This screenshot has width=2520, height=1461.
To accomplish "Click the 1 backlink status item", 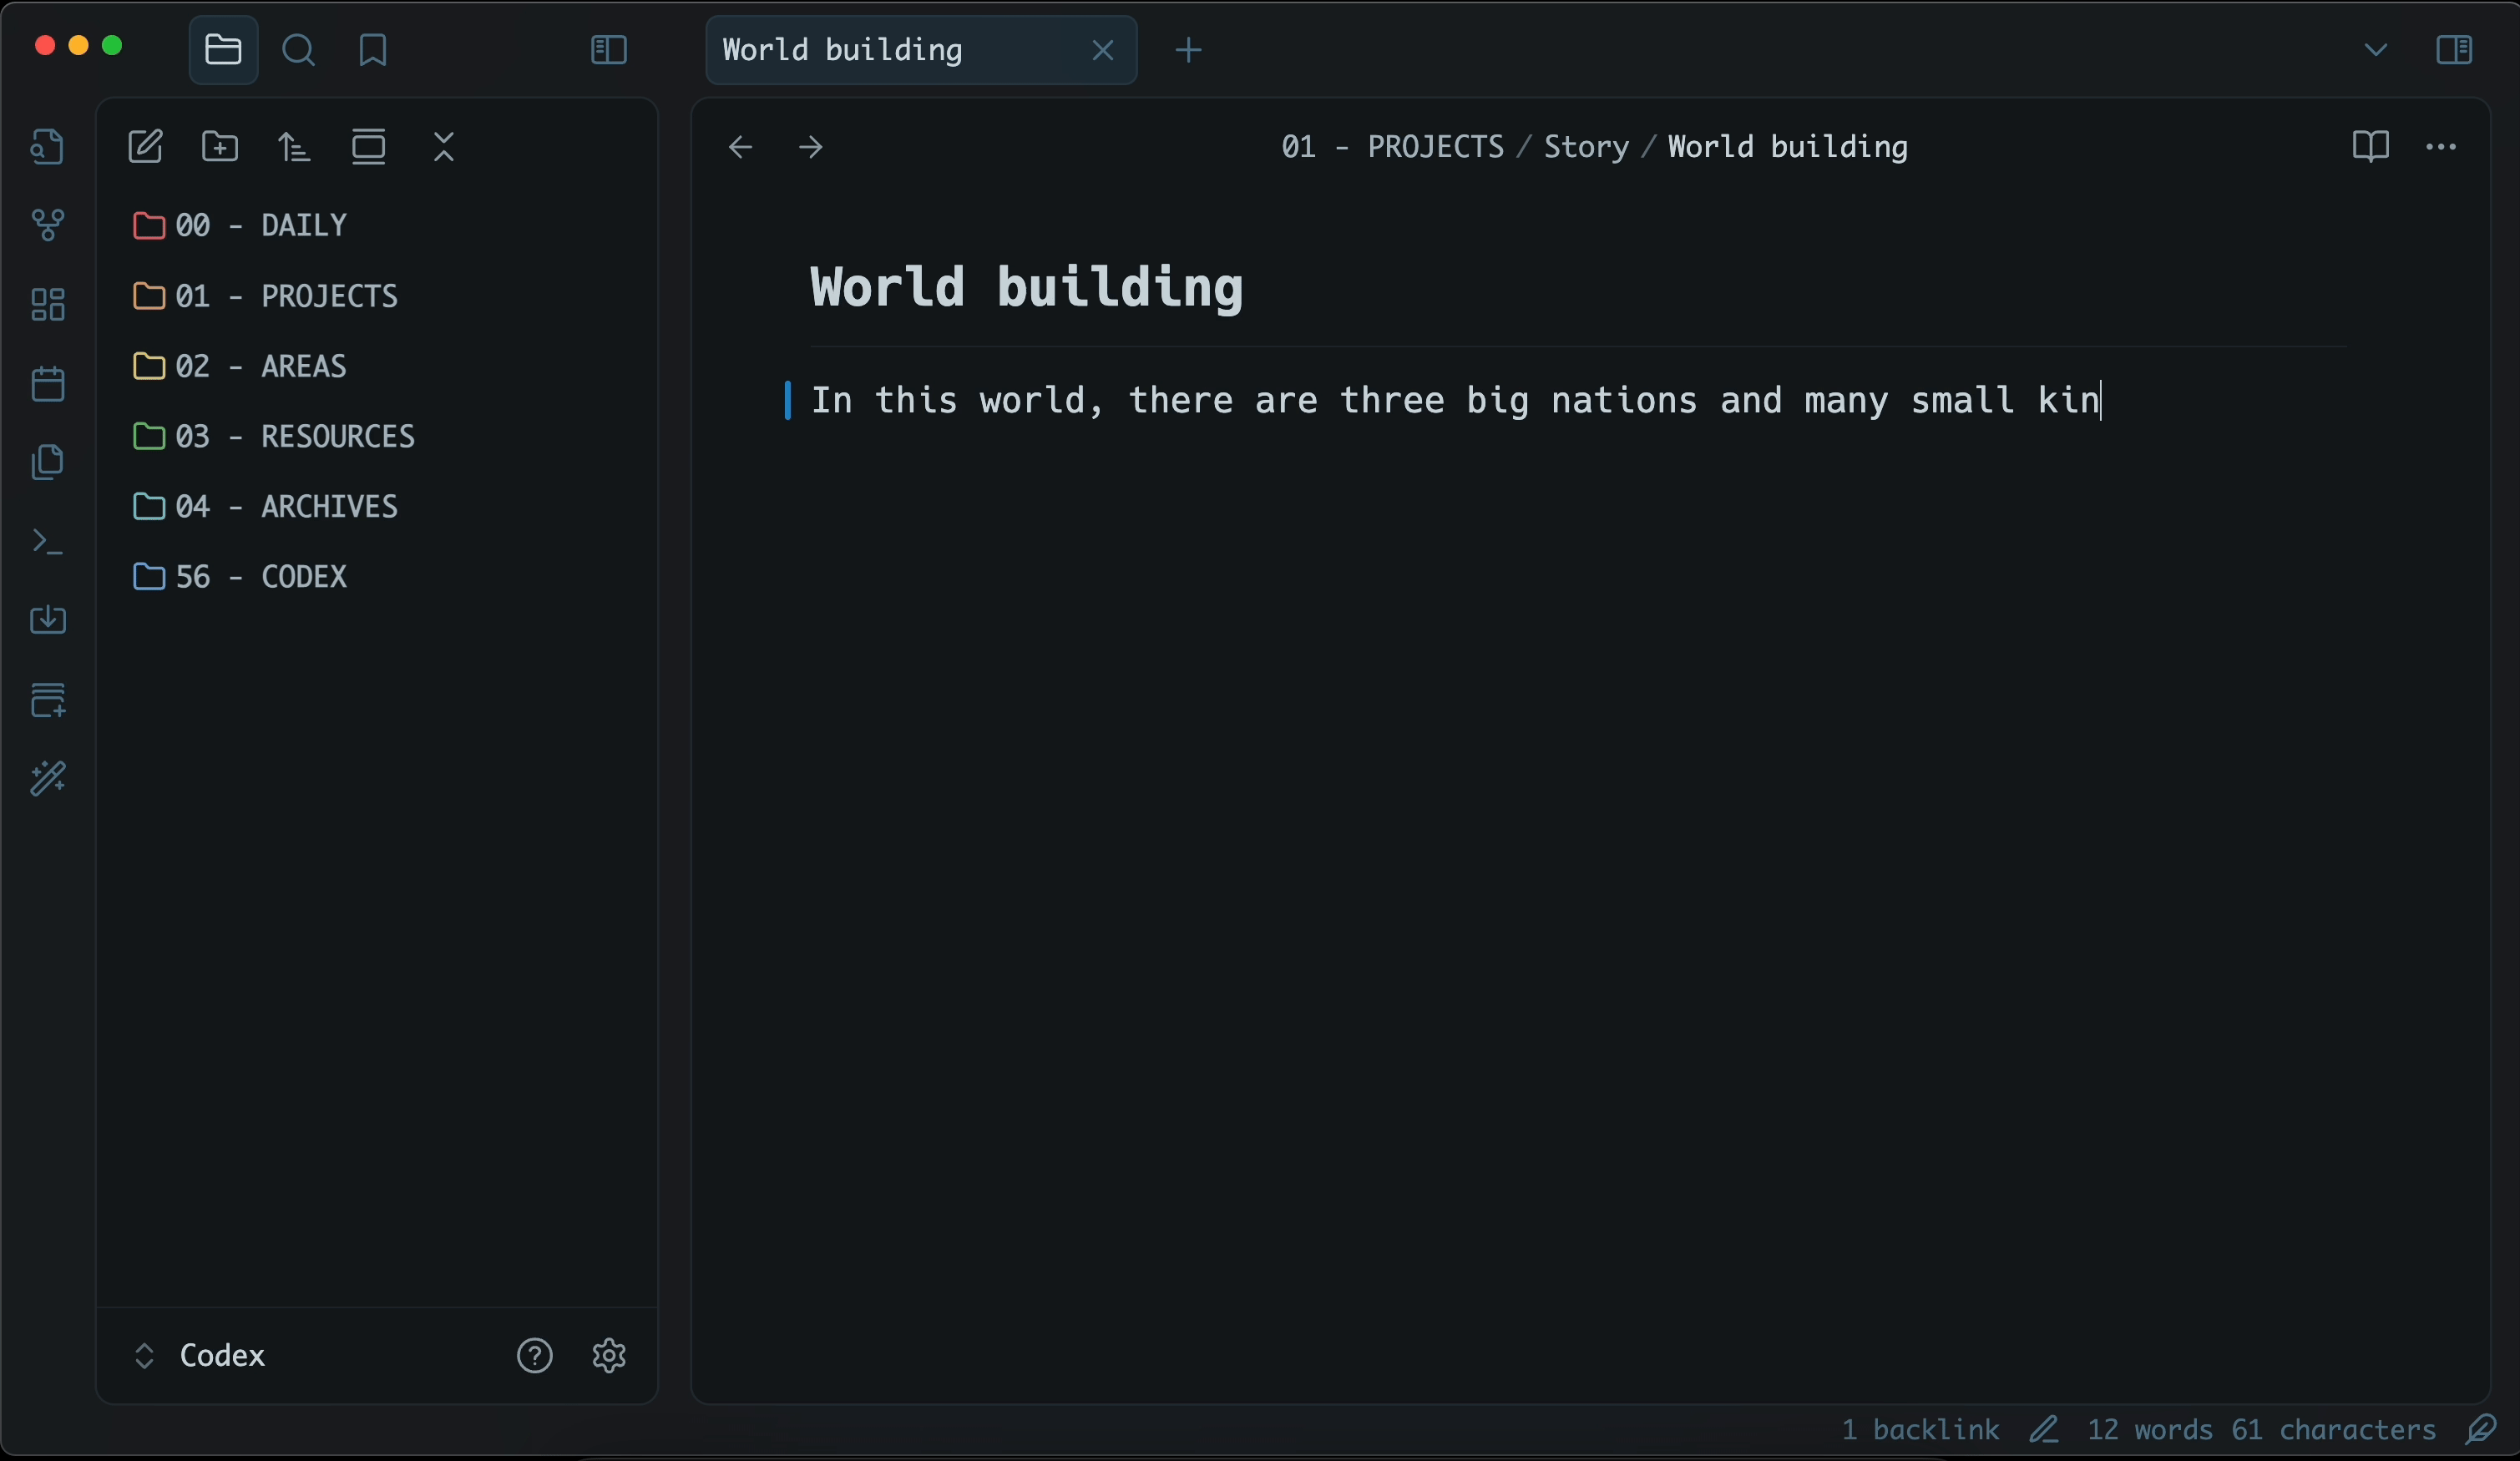I will (x=1920, y=1429).
